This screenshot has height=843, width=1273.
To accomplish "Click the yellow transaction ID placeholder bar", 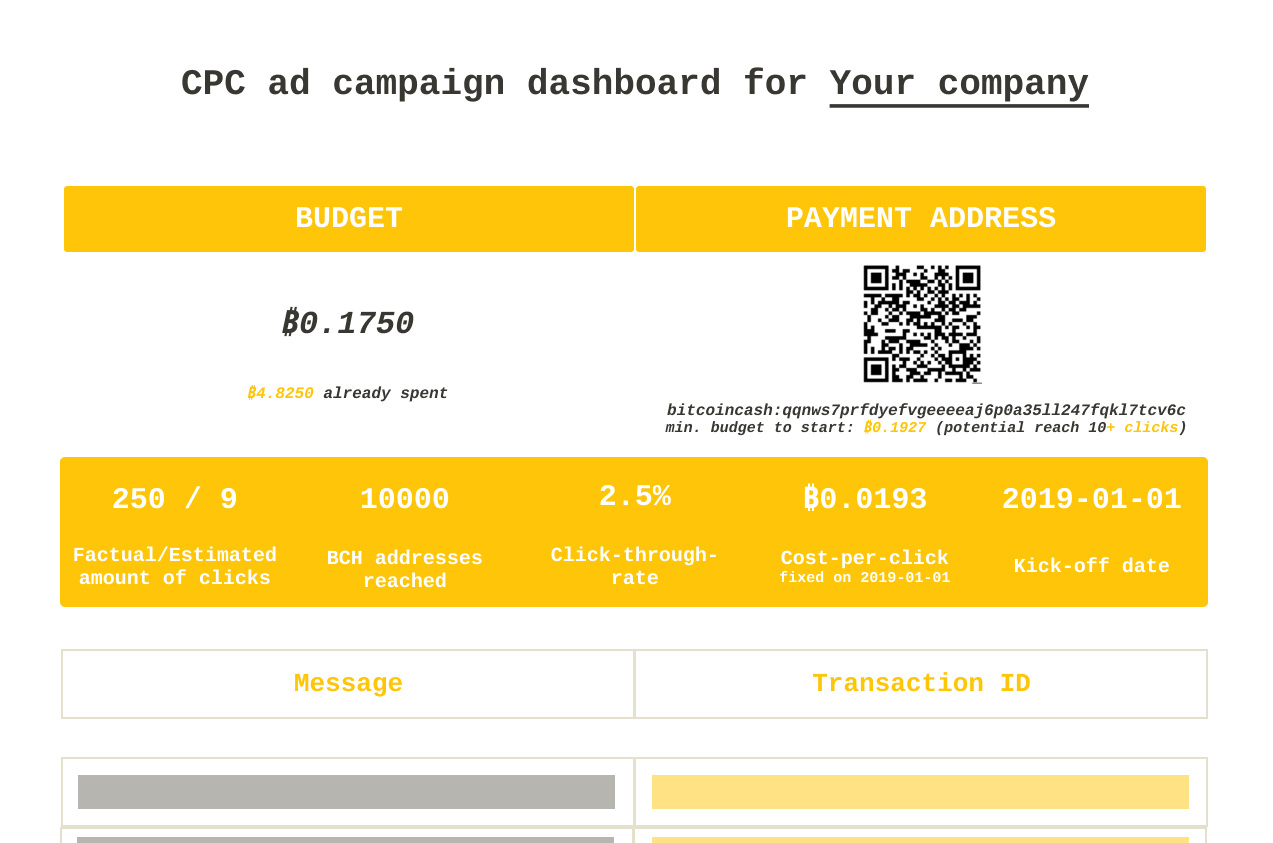I will click(920, 790).
